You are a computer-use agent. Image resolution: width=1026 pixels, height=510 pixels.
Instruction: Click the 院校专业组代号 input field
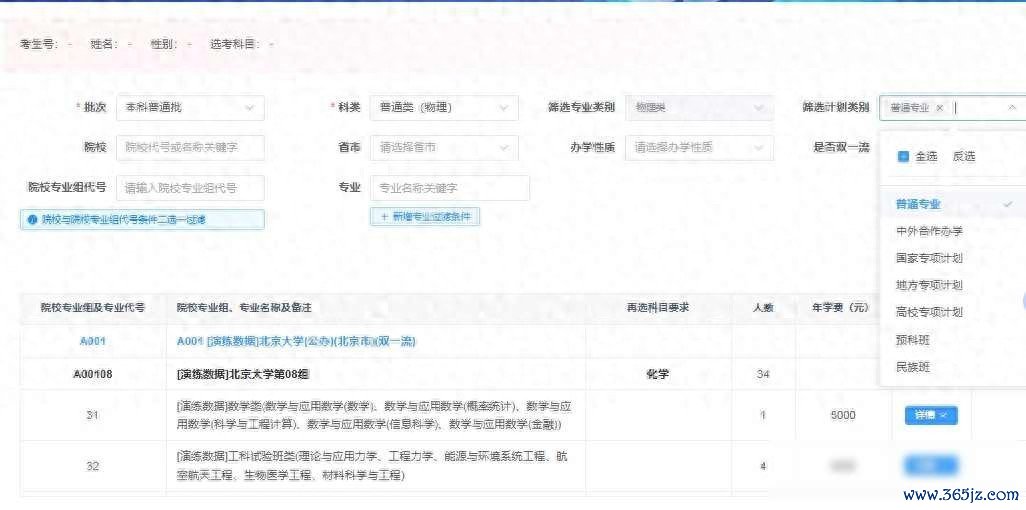click(x=190, y=188)
